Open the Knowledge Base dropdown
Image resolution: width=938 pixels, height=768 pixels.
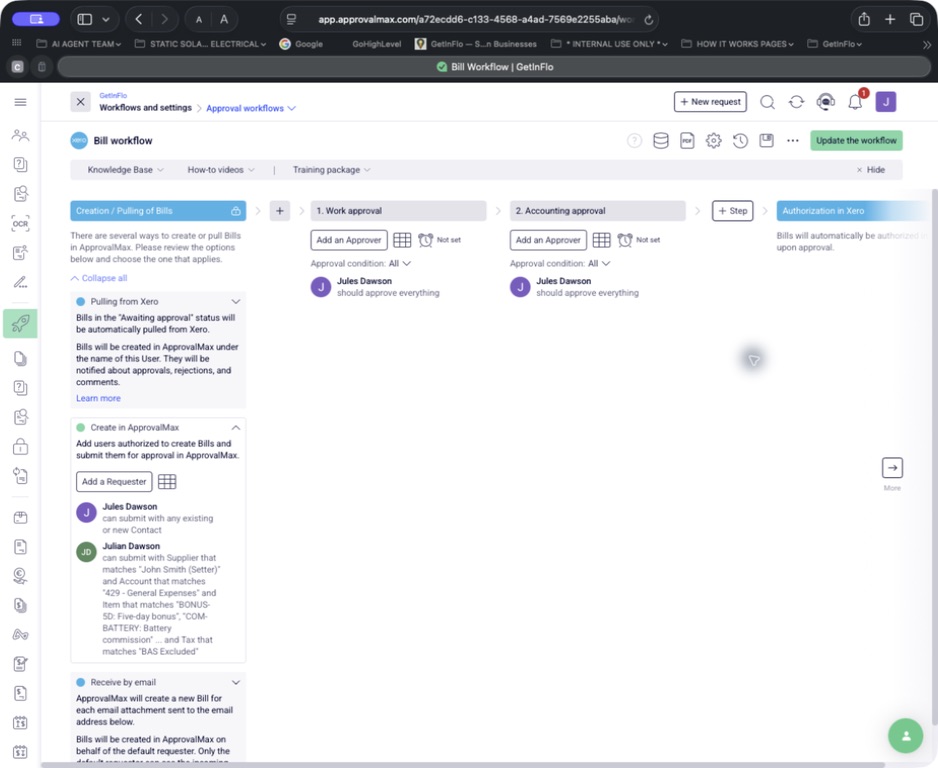125,170
